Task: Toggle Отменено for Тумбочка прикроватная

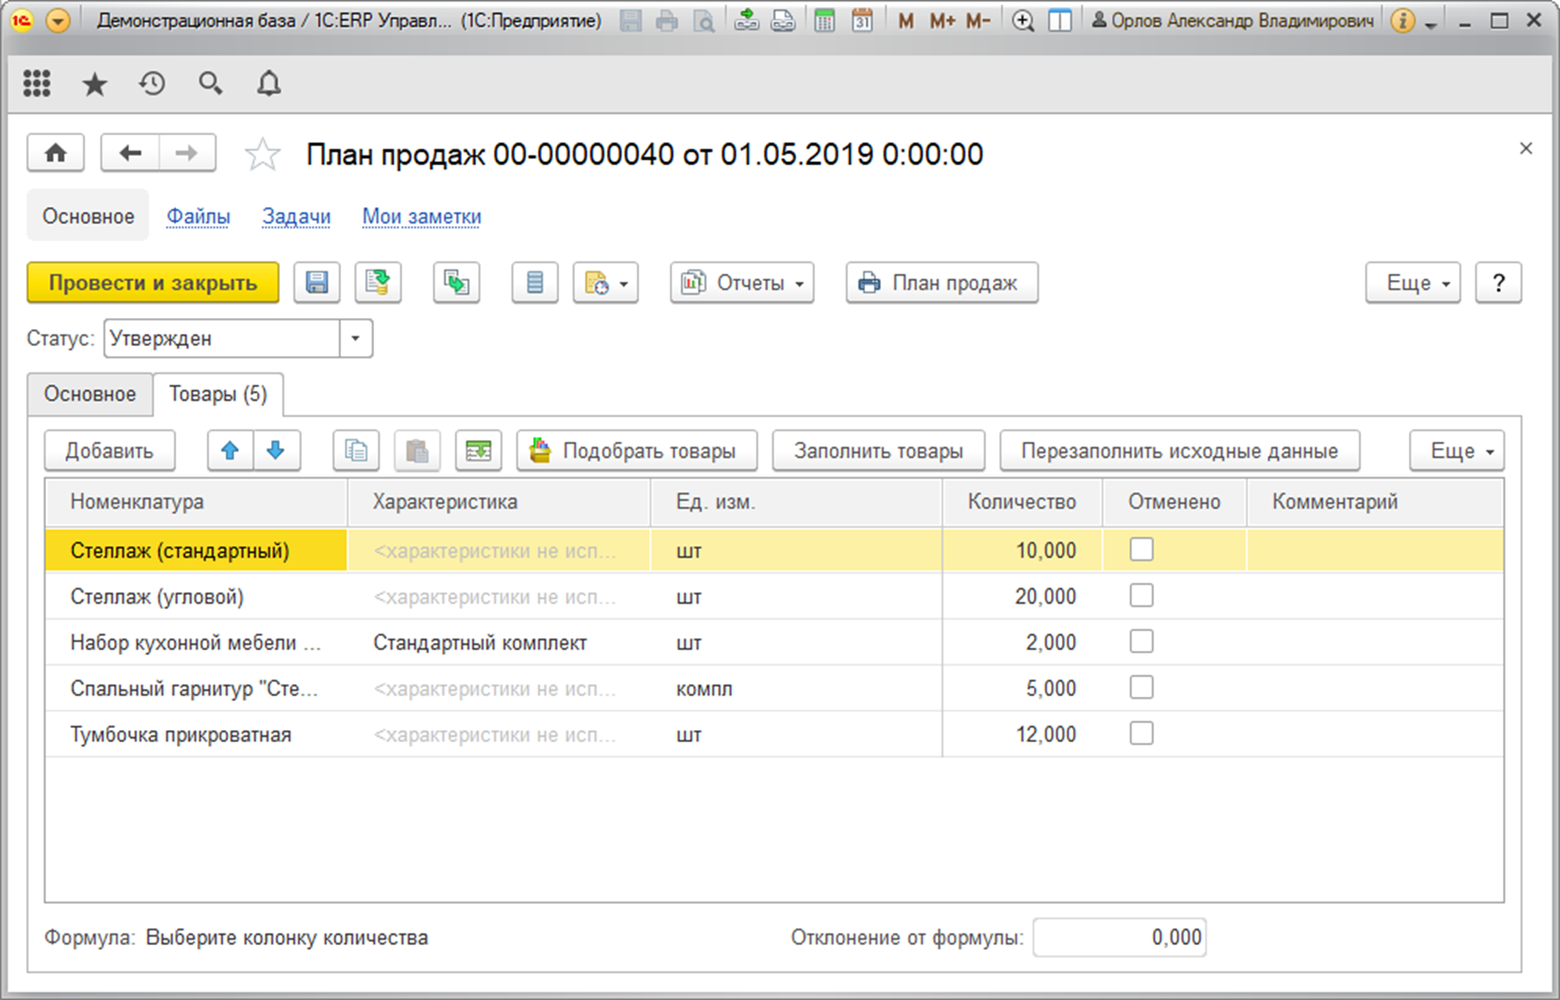Action: pos(1141,733)
